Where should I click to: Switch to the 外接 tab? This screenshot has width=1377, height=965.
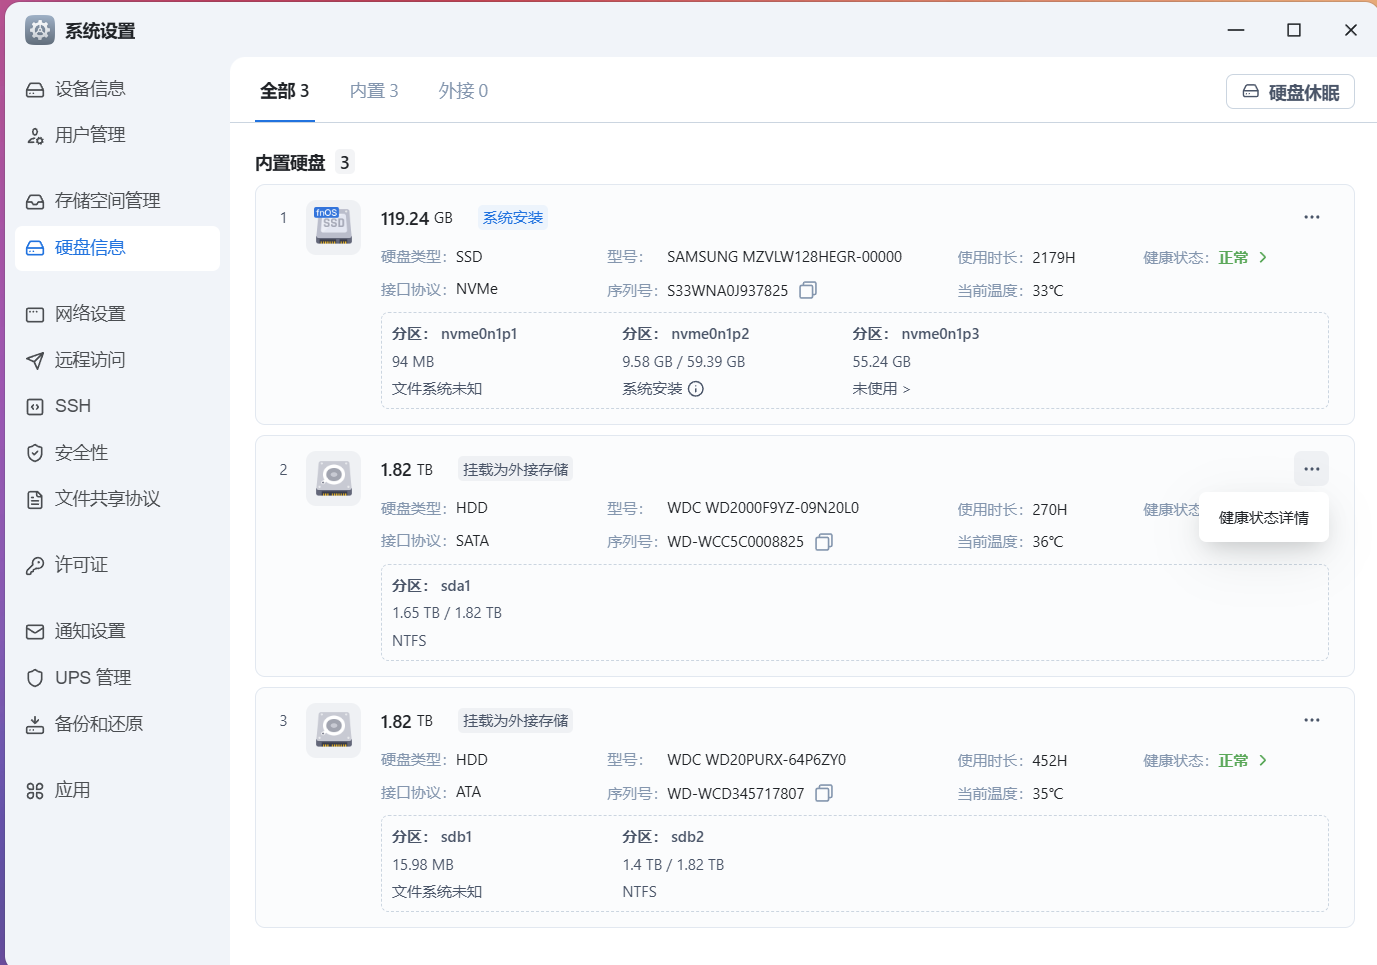point(463,90)
